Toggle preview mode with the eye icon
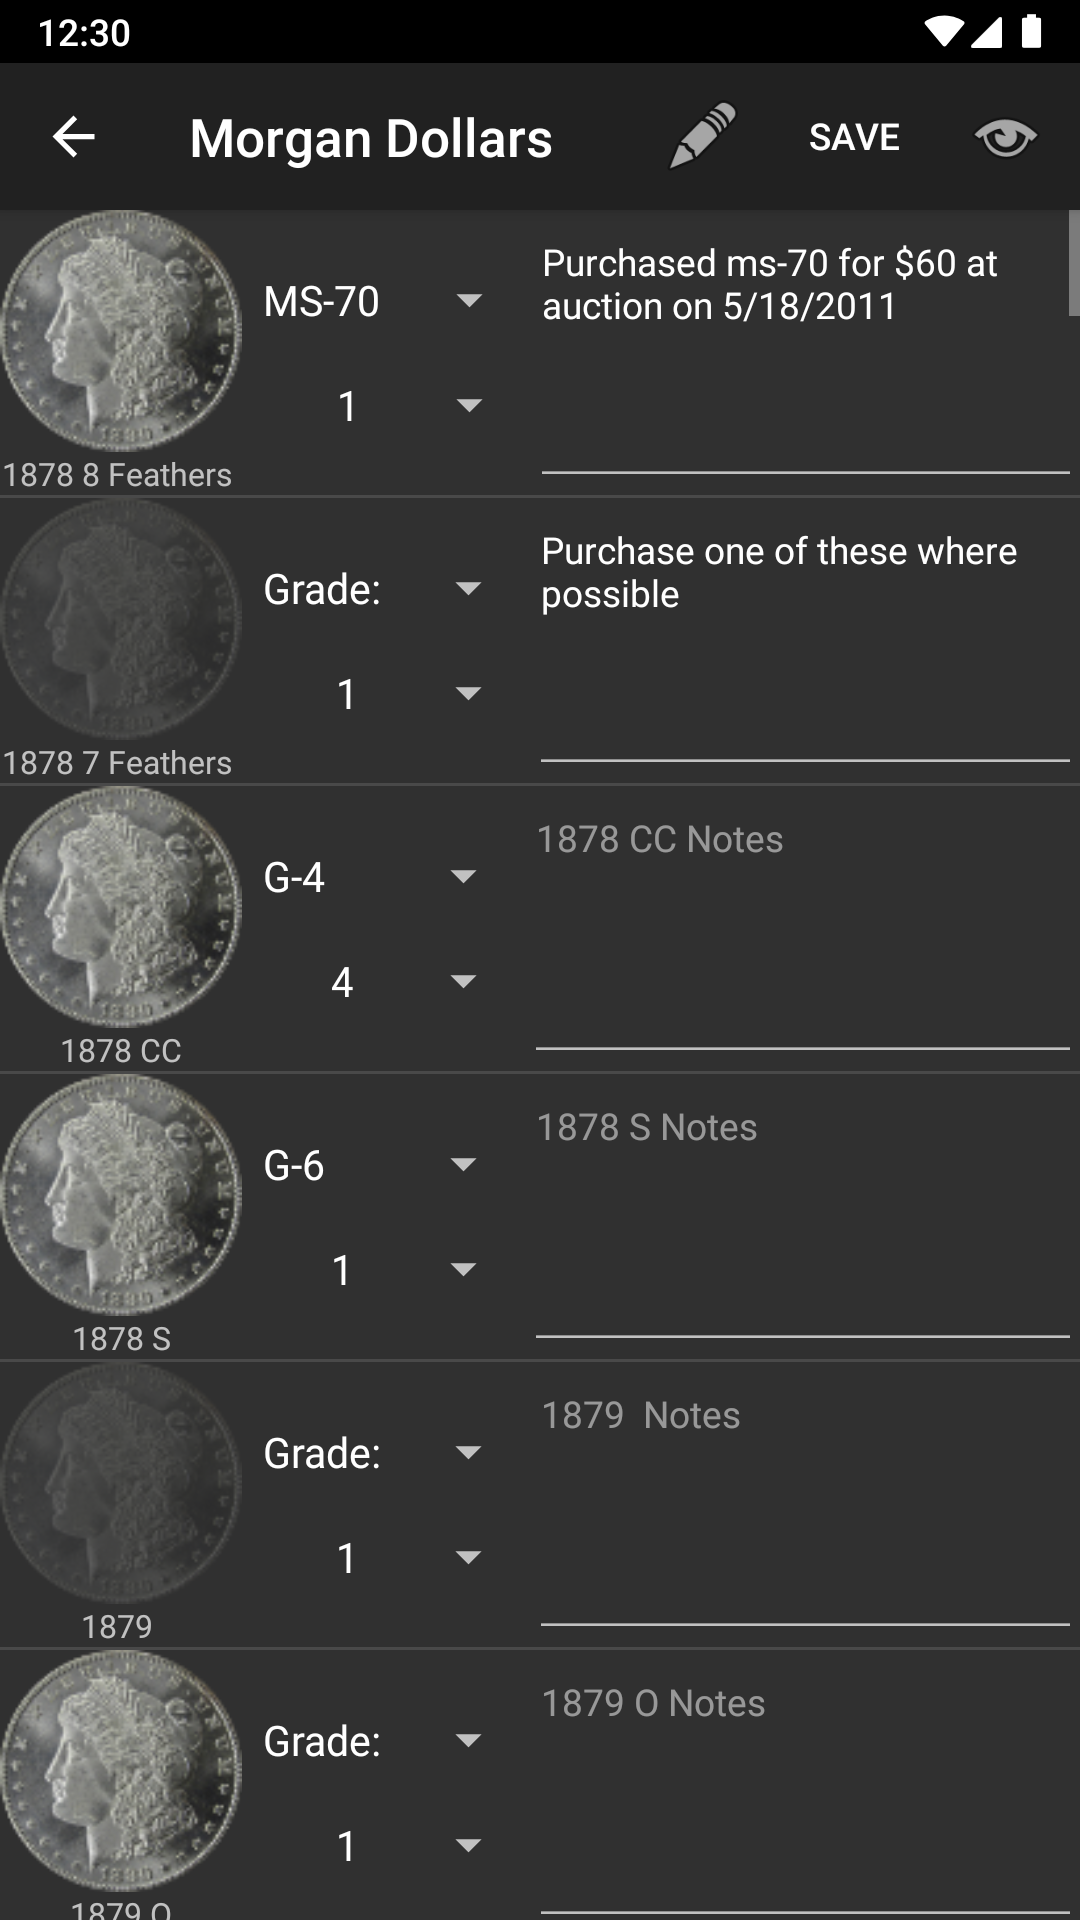The height and width of the screenshot is (1920, 1080). (1005, 139)
